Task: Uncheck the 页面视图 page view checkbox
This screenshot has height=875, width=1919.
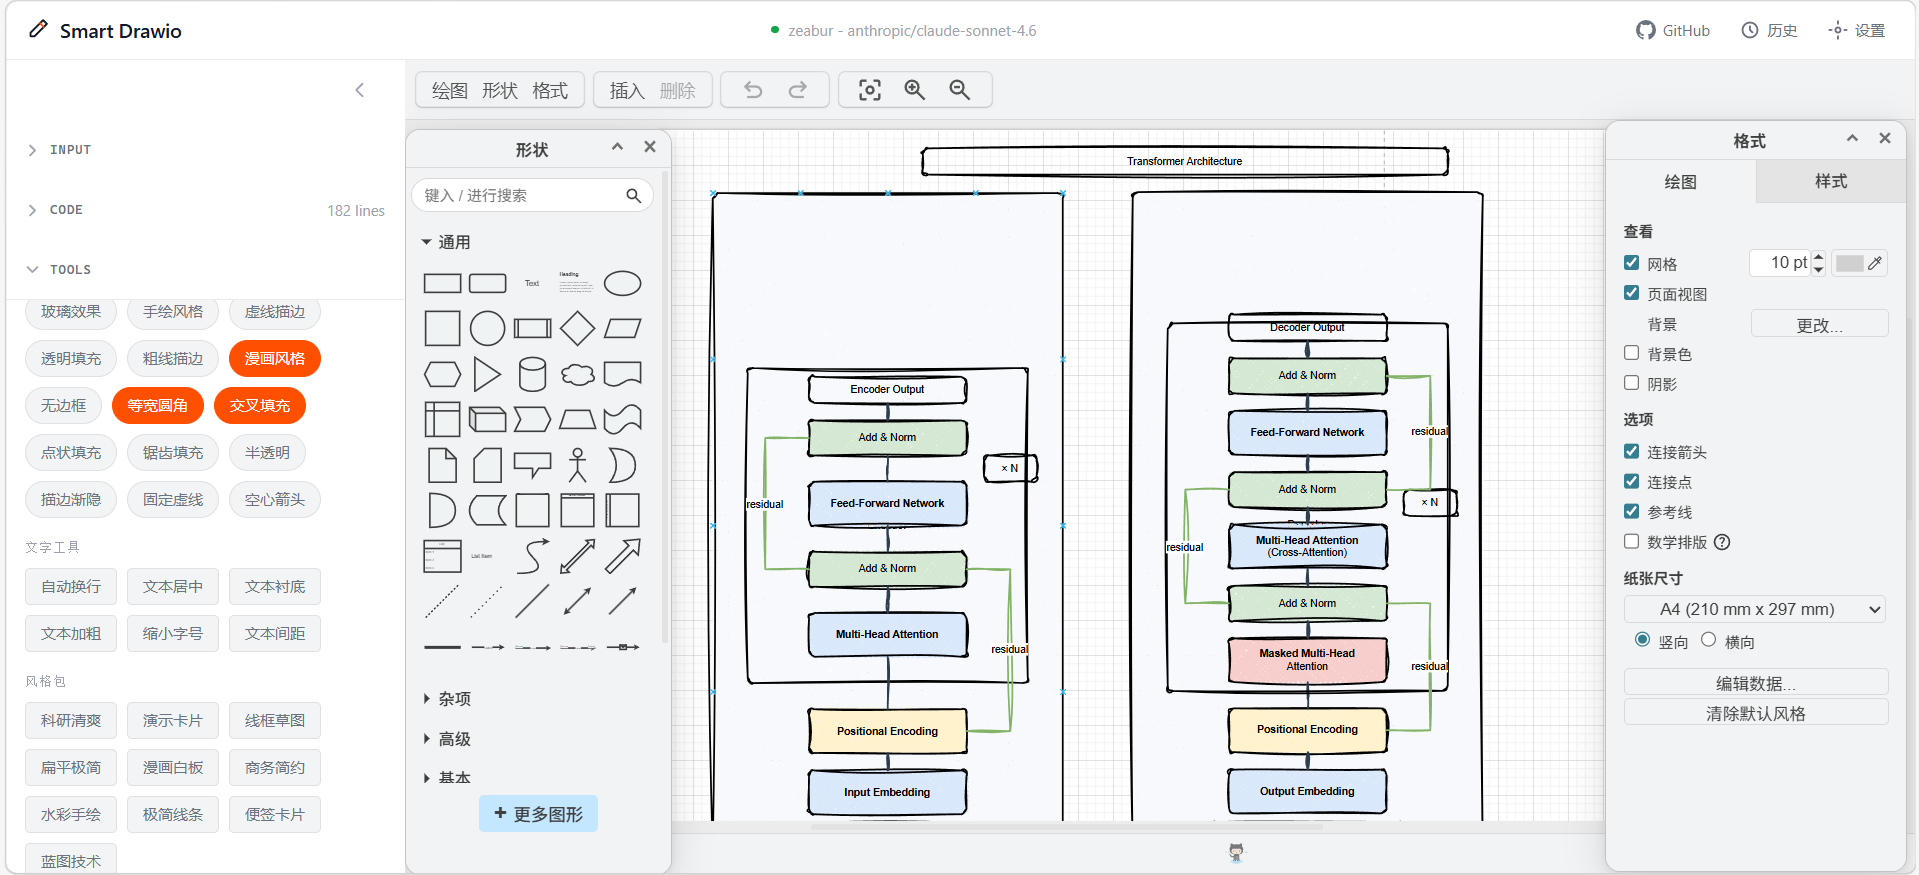Action: click(x=1632, y=293)
